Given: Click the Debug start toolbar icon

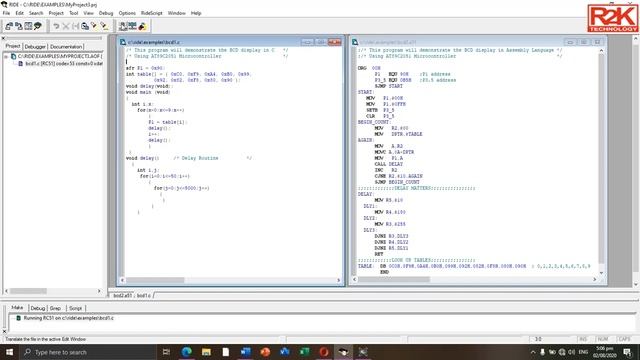Looking at the screenshot, I should click(142, 26).
